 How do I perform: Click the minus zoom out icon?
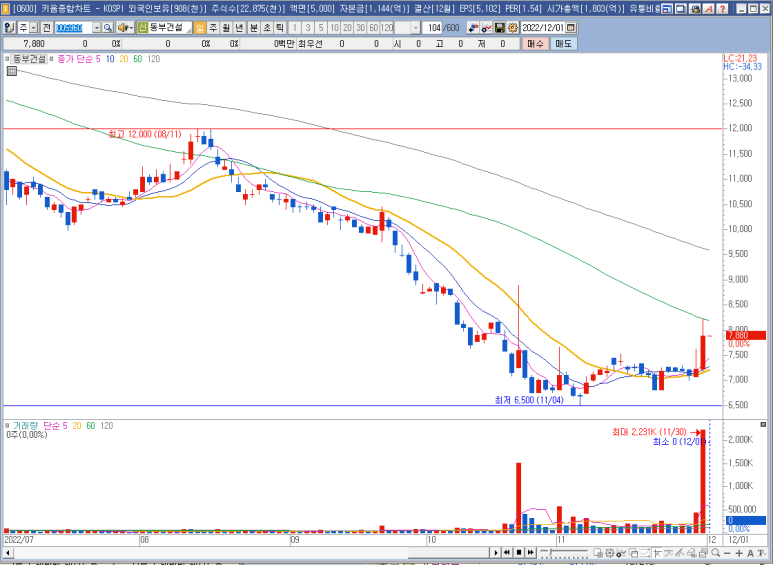(727, 553)
